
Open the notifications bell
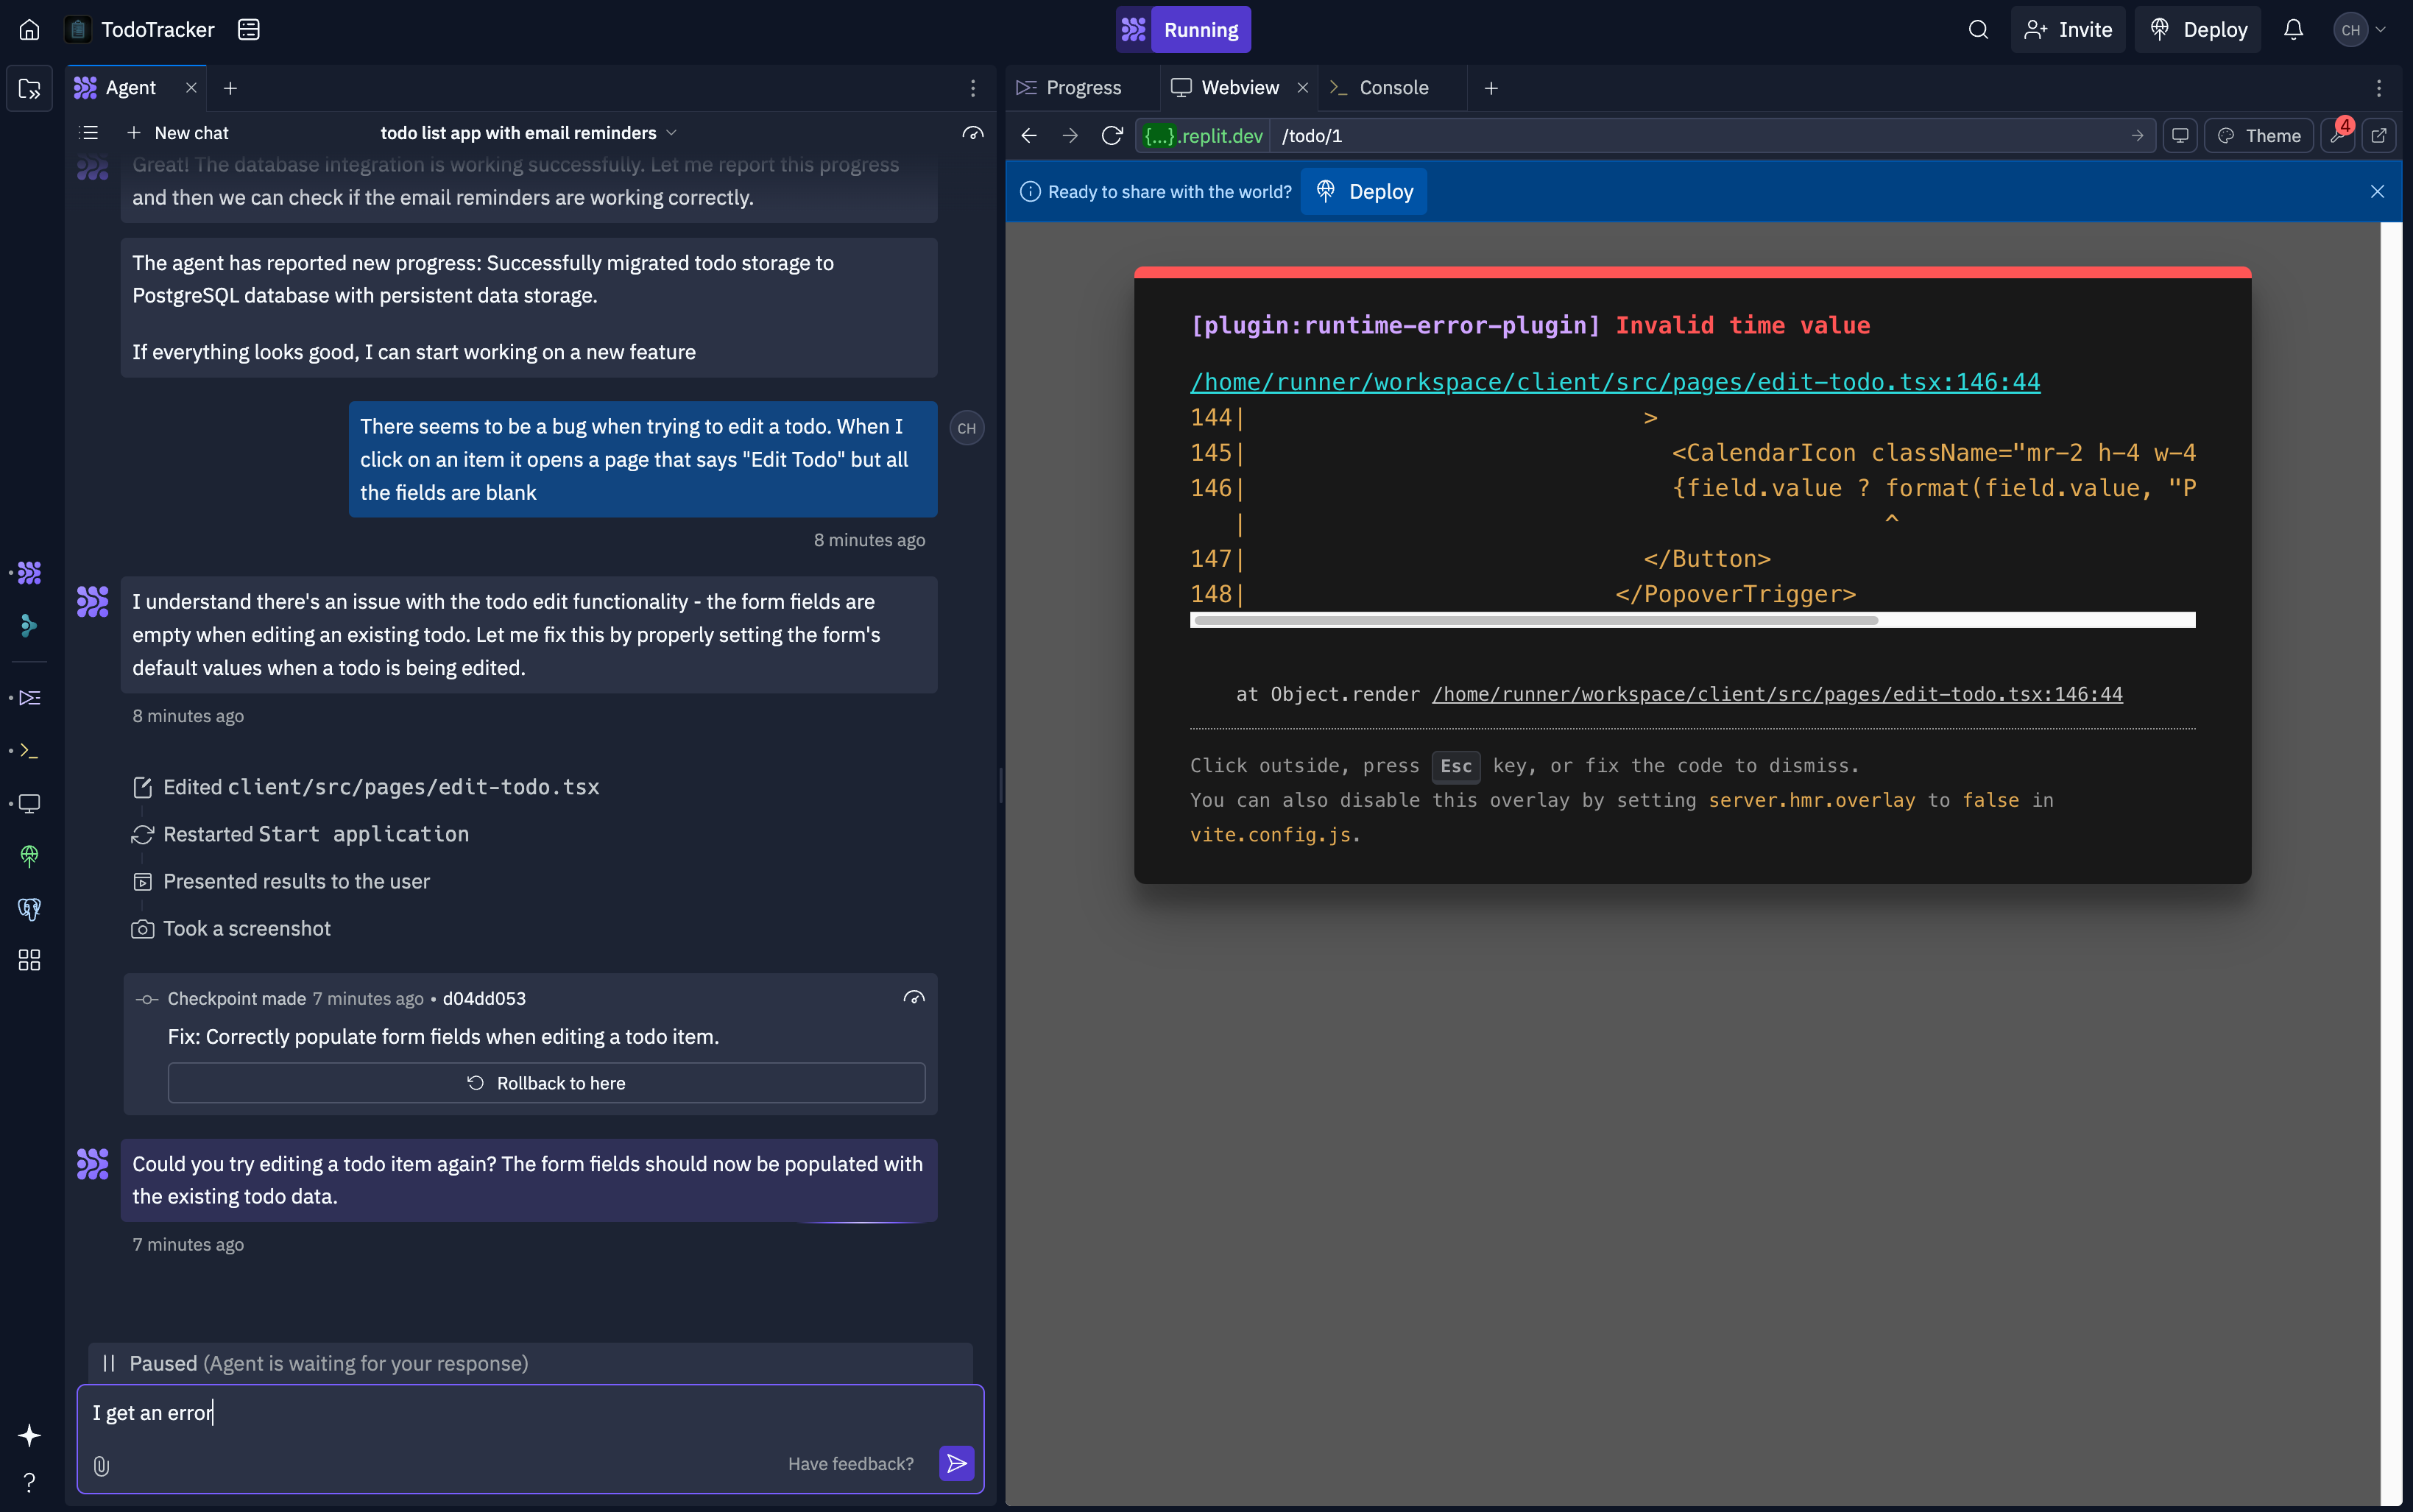(x=2293, y=29)
